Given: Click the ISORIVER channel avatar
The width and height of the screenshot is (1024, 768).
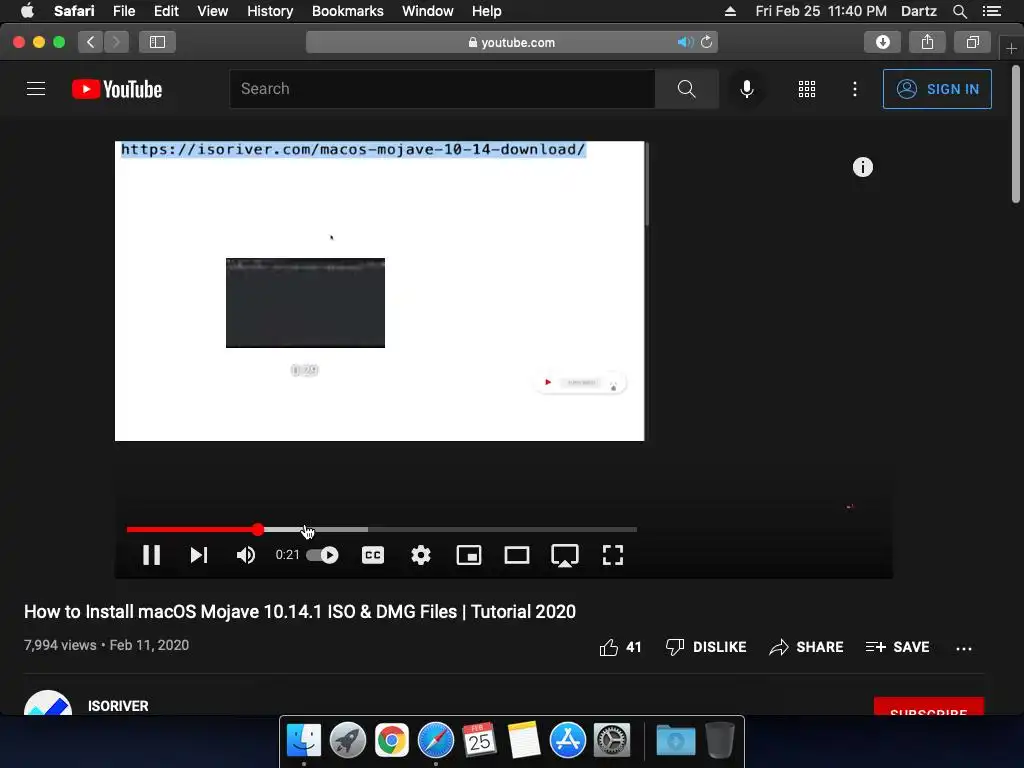Looking at the screenshot, I should coord(48,703).
